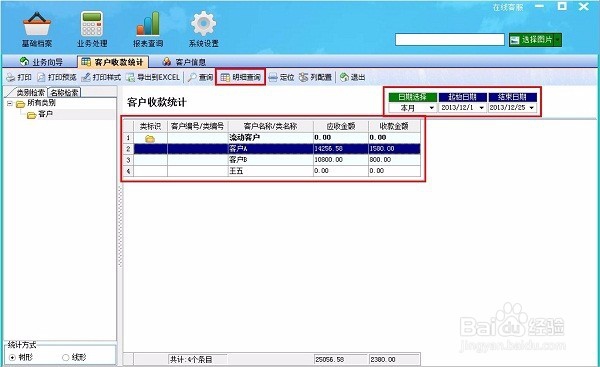Click the 客户编号/类编号 column header
The image size is (600, 367).
click(x=197, y=126)
